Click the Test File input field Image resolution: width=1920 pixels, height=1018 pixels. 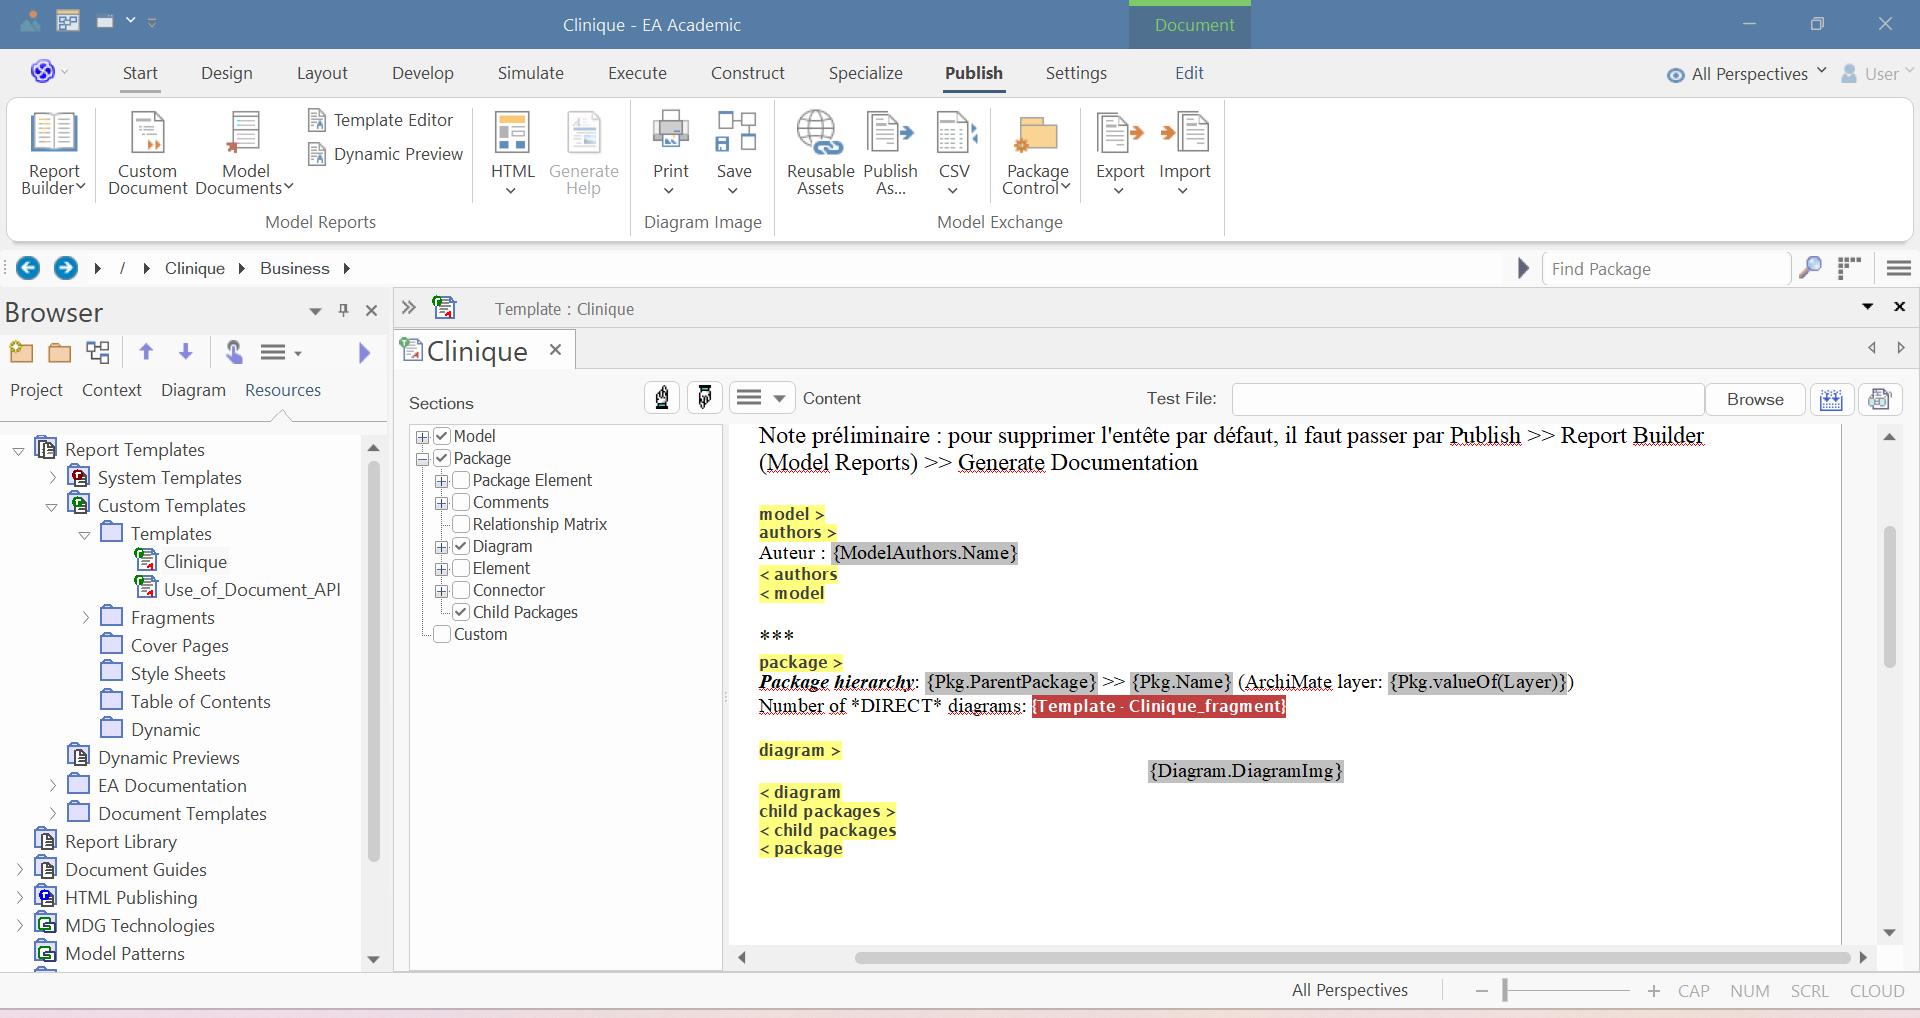(x=1468, y=399)
